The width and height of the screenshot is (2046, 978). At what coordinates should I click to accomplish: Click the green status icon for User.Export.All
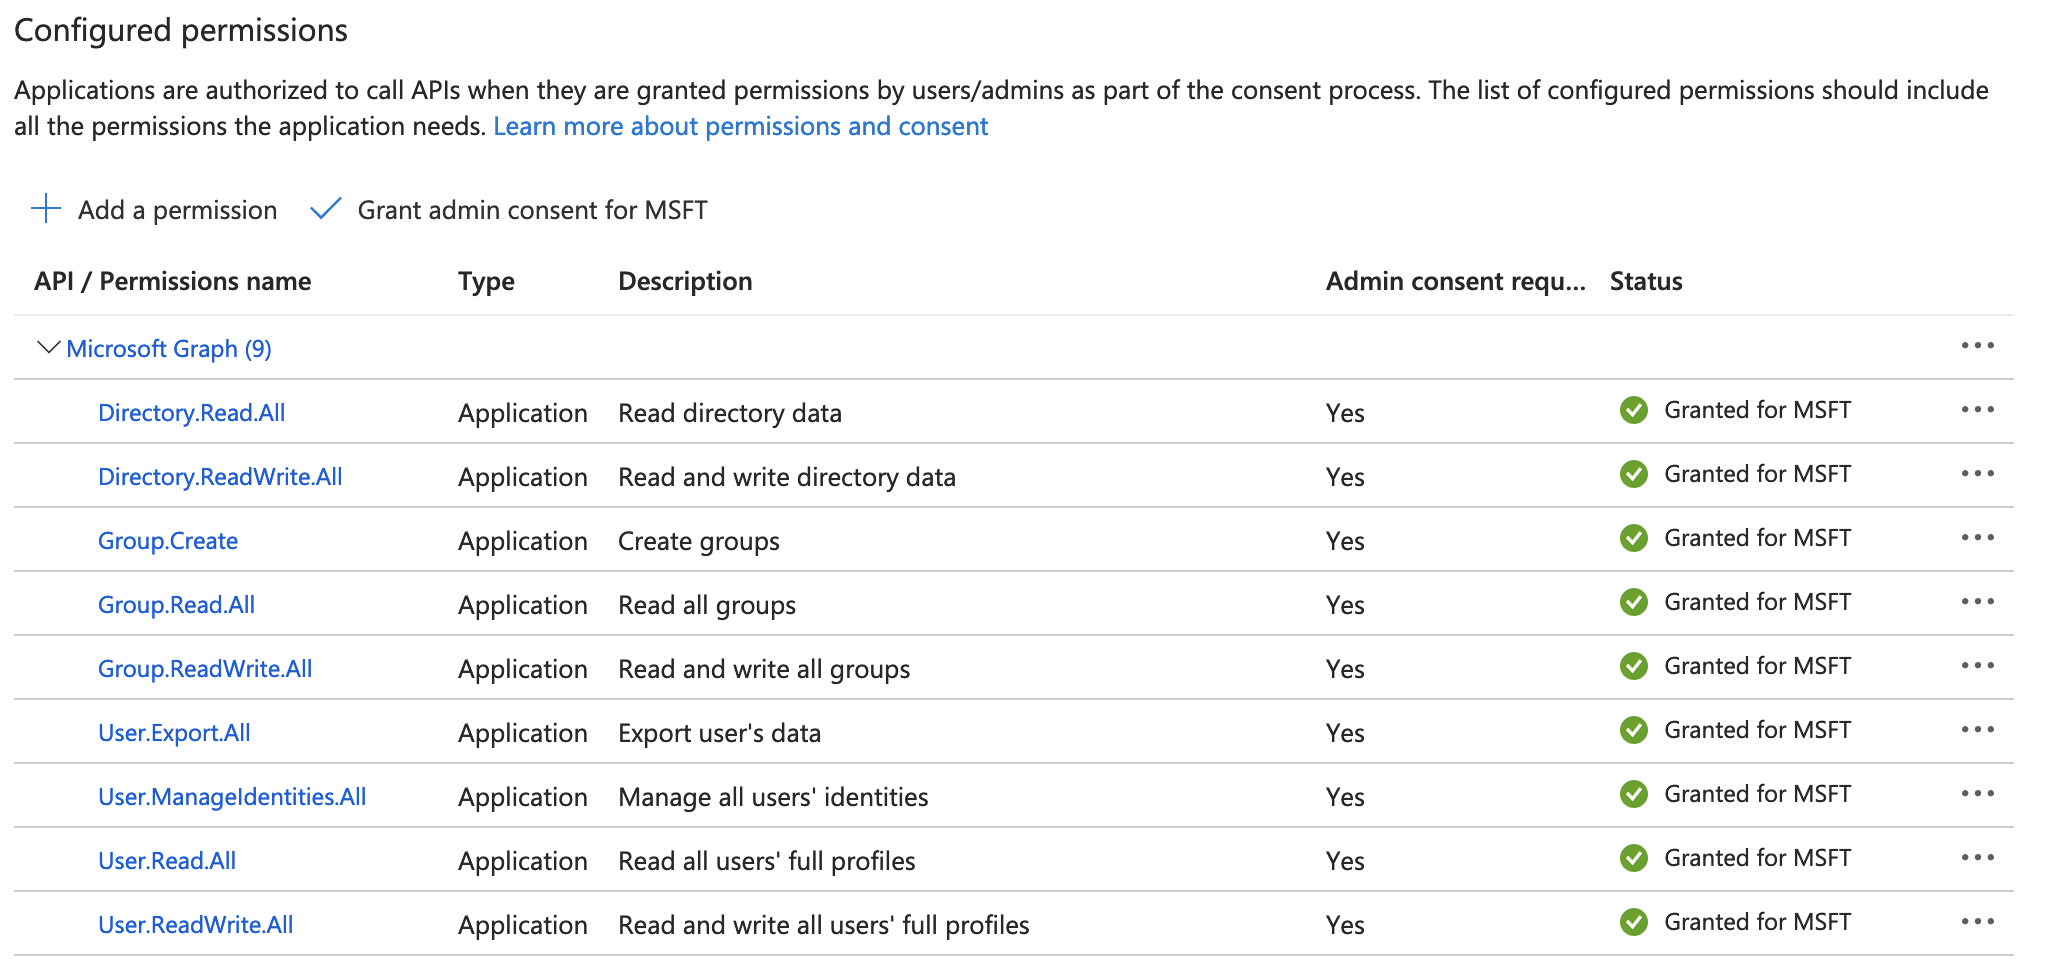point(1633,730)
